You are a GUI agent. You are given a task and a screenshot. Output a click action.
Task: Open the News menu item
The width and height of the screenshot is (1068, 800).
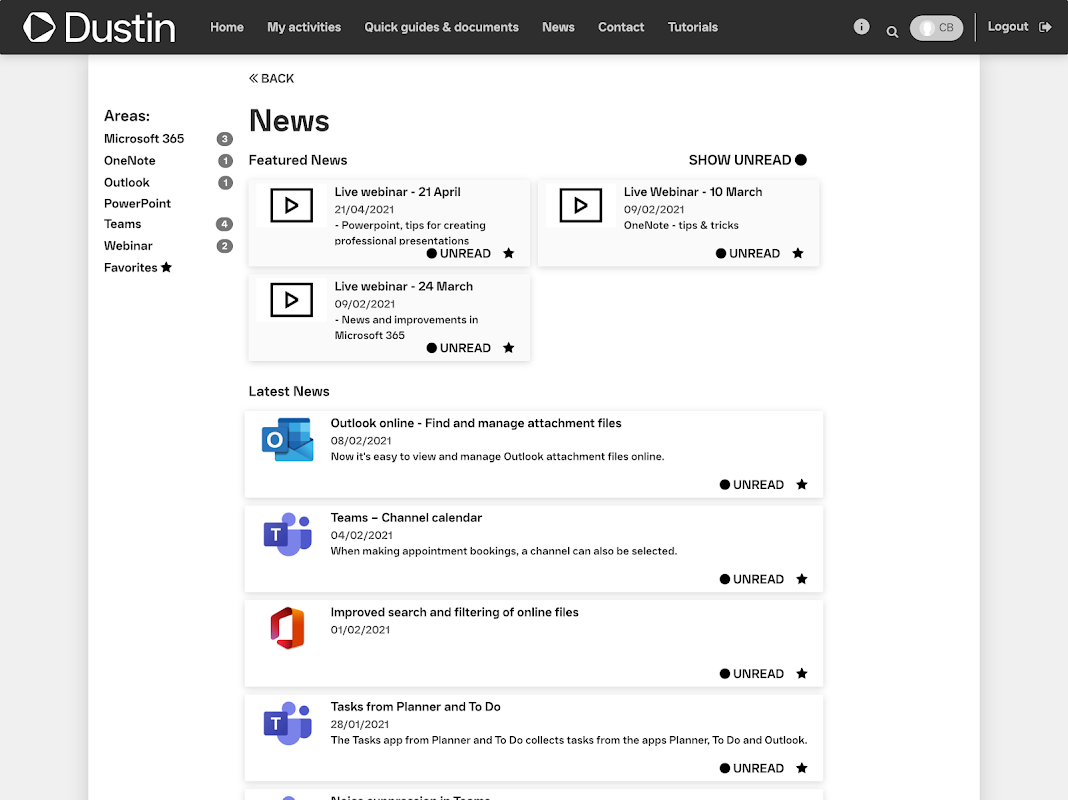tap(559, 27)
